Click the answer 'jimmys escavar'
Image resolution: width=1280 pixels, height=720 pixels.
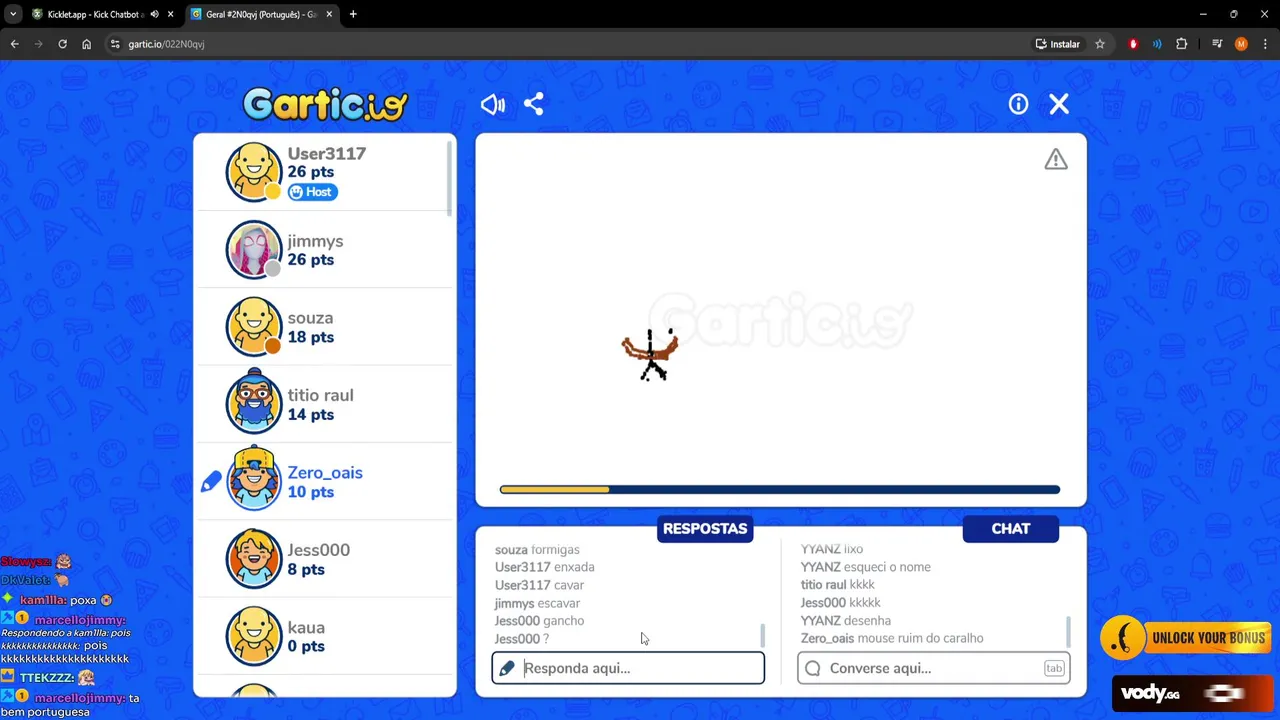coord(537,603)
